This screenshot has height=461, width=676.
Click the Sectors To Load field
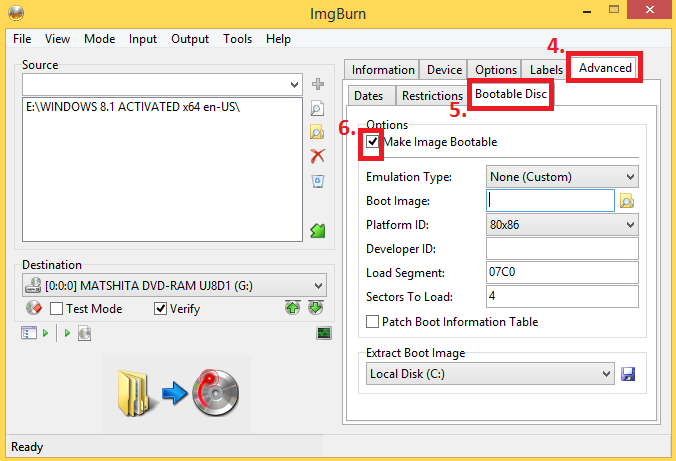point(562,297)
